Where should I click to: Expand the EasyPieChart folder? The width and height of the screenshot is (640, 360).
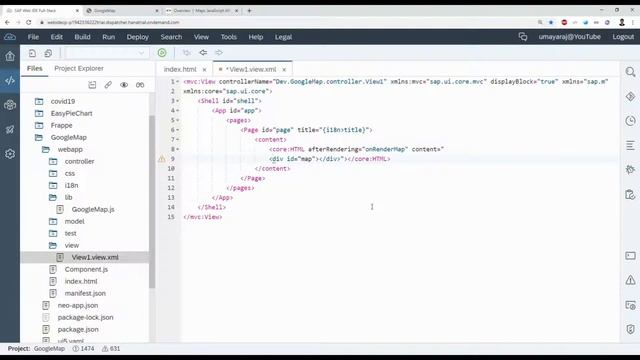click(39, 113)
